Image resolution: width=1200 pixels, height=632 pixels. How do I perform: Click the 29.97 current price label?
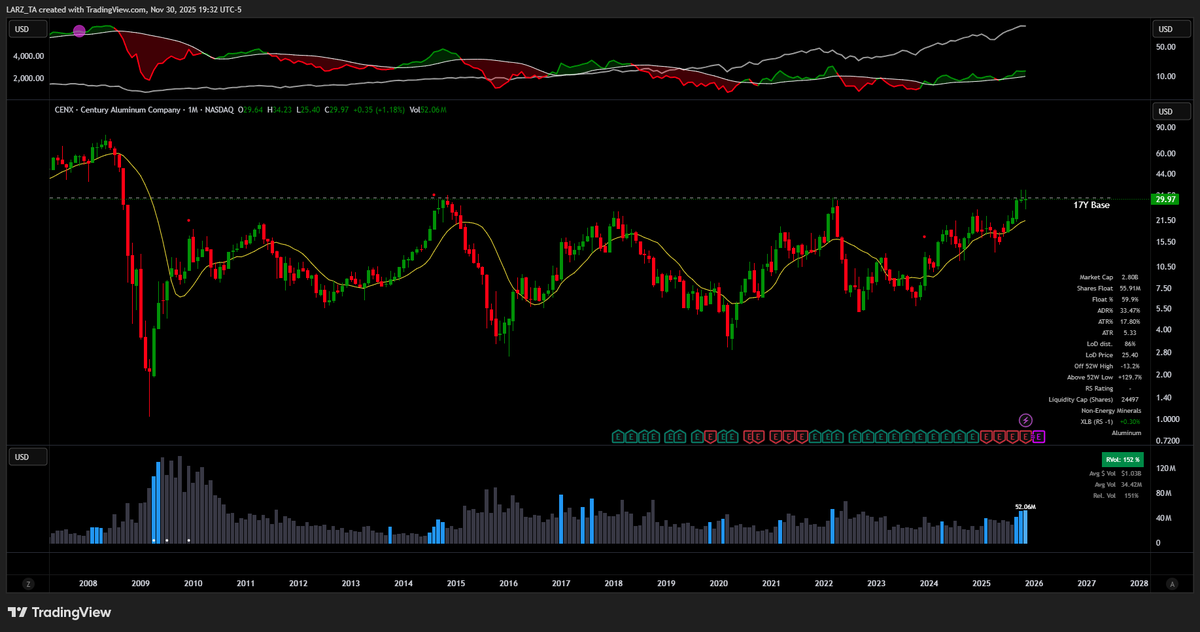tap(1164, 199)
